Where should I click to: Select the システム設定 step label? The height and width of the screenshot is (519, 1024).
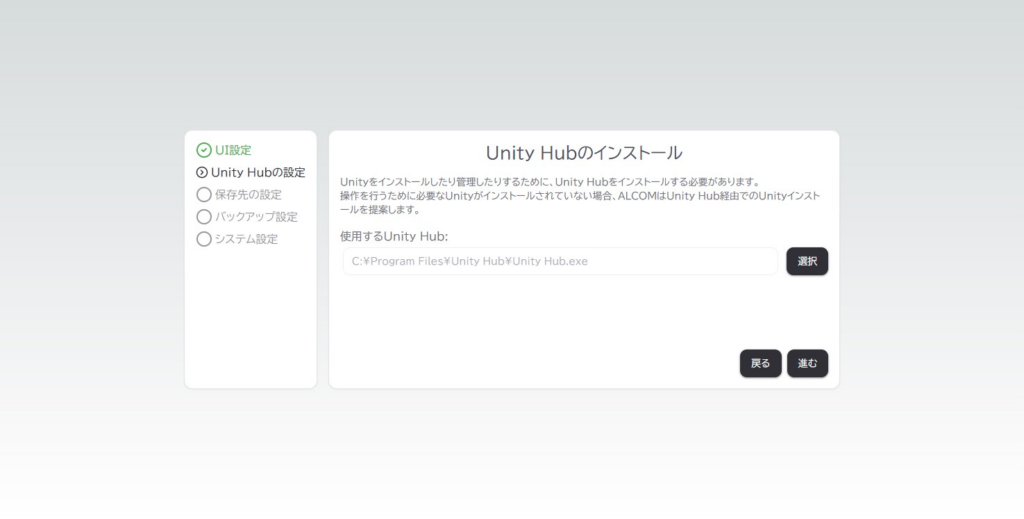(246, 239)
